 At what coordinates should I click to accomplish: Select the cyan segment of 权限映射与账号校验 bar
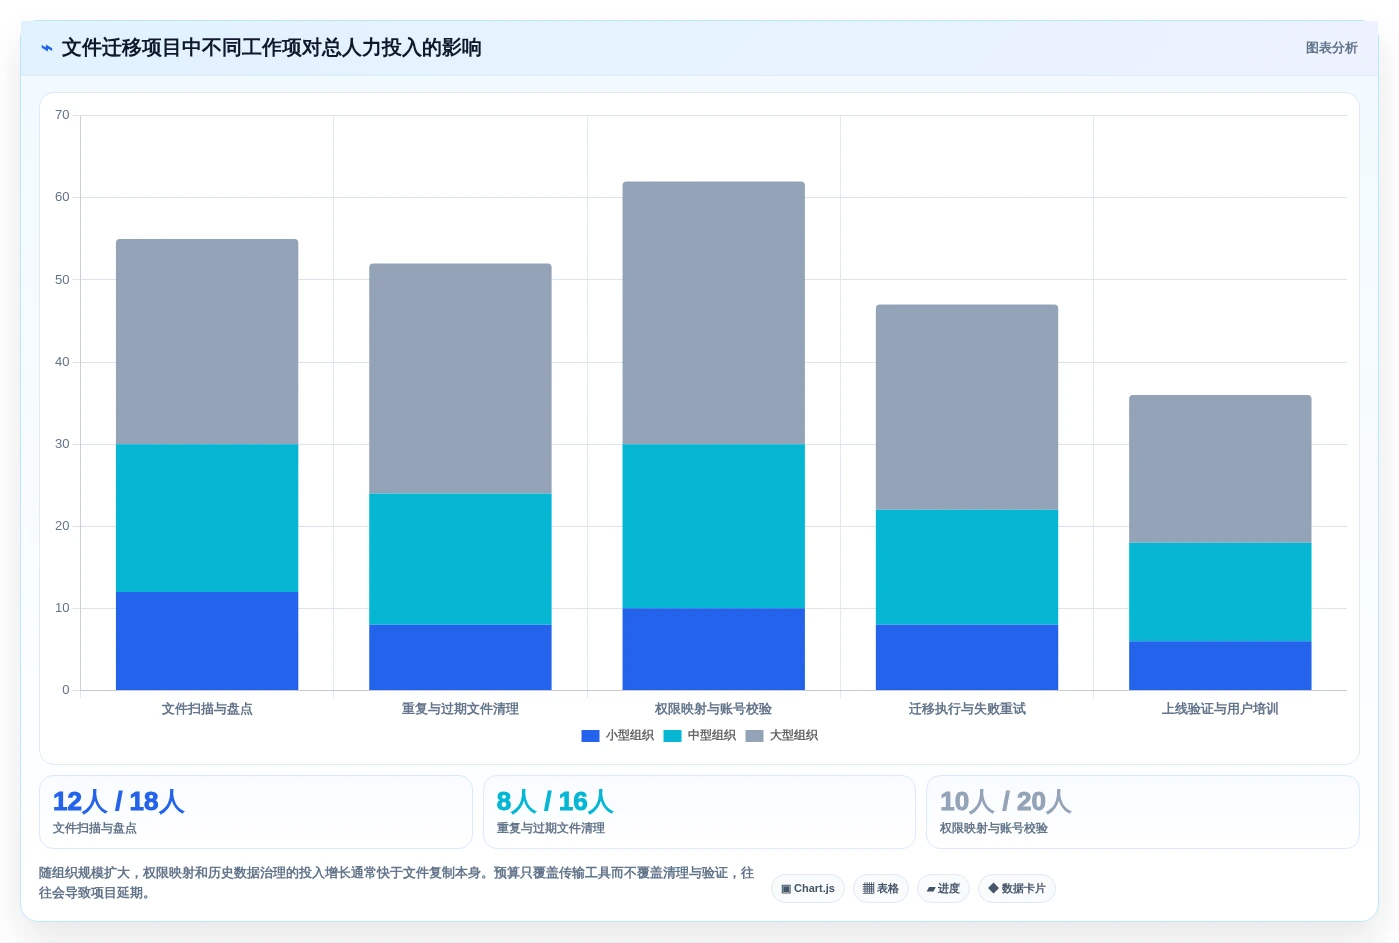[x=713, y=526]
